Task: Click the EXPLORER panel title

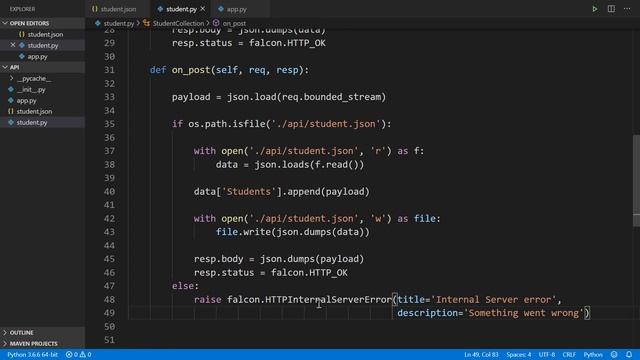Action: pos(22,9)
